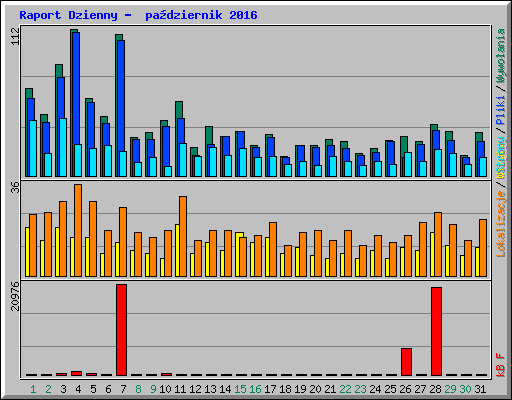Click the 'Lokalizacje' legend label

pos(501,224)
